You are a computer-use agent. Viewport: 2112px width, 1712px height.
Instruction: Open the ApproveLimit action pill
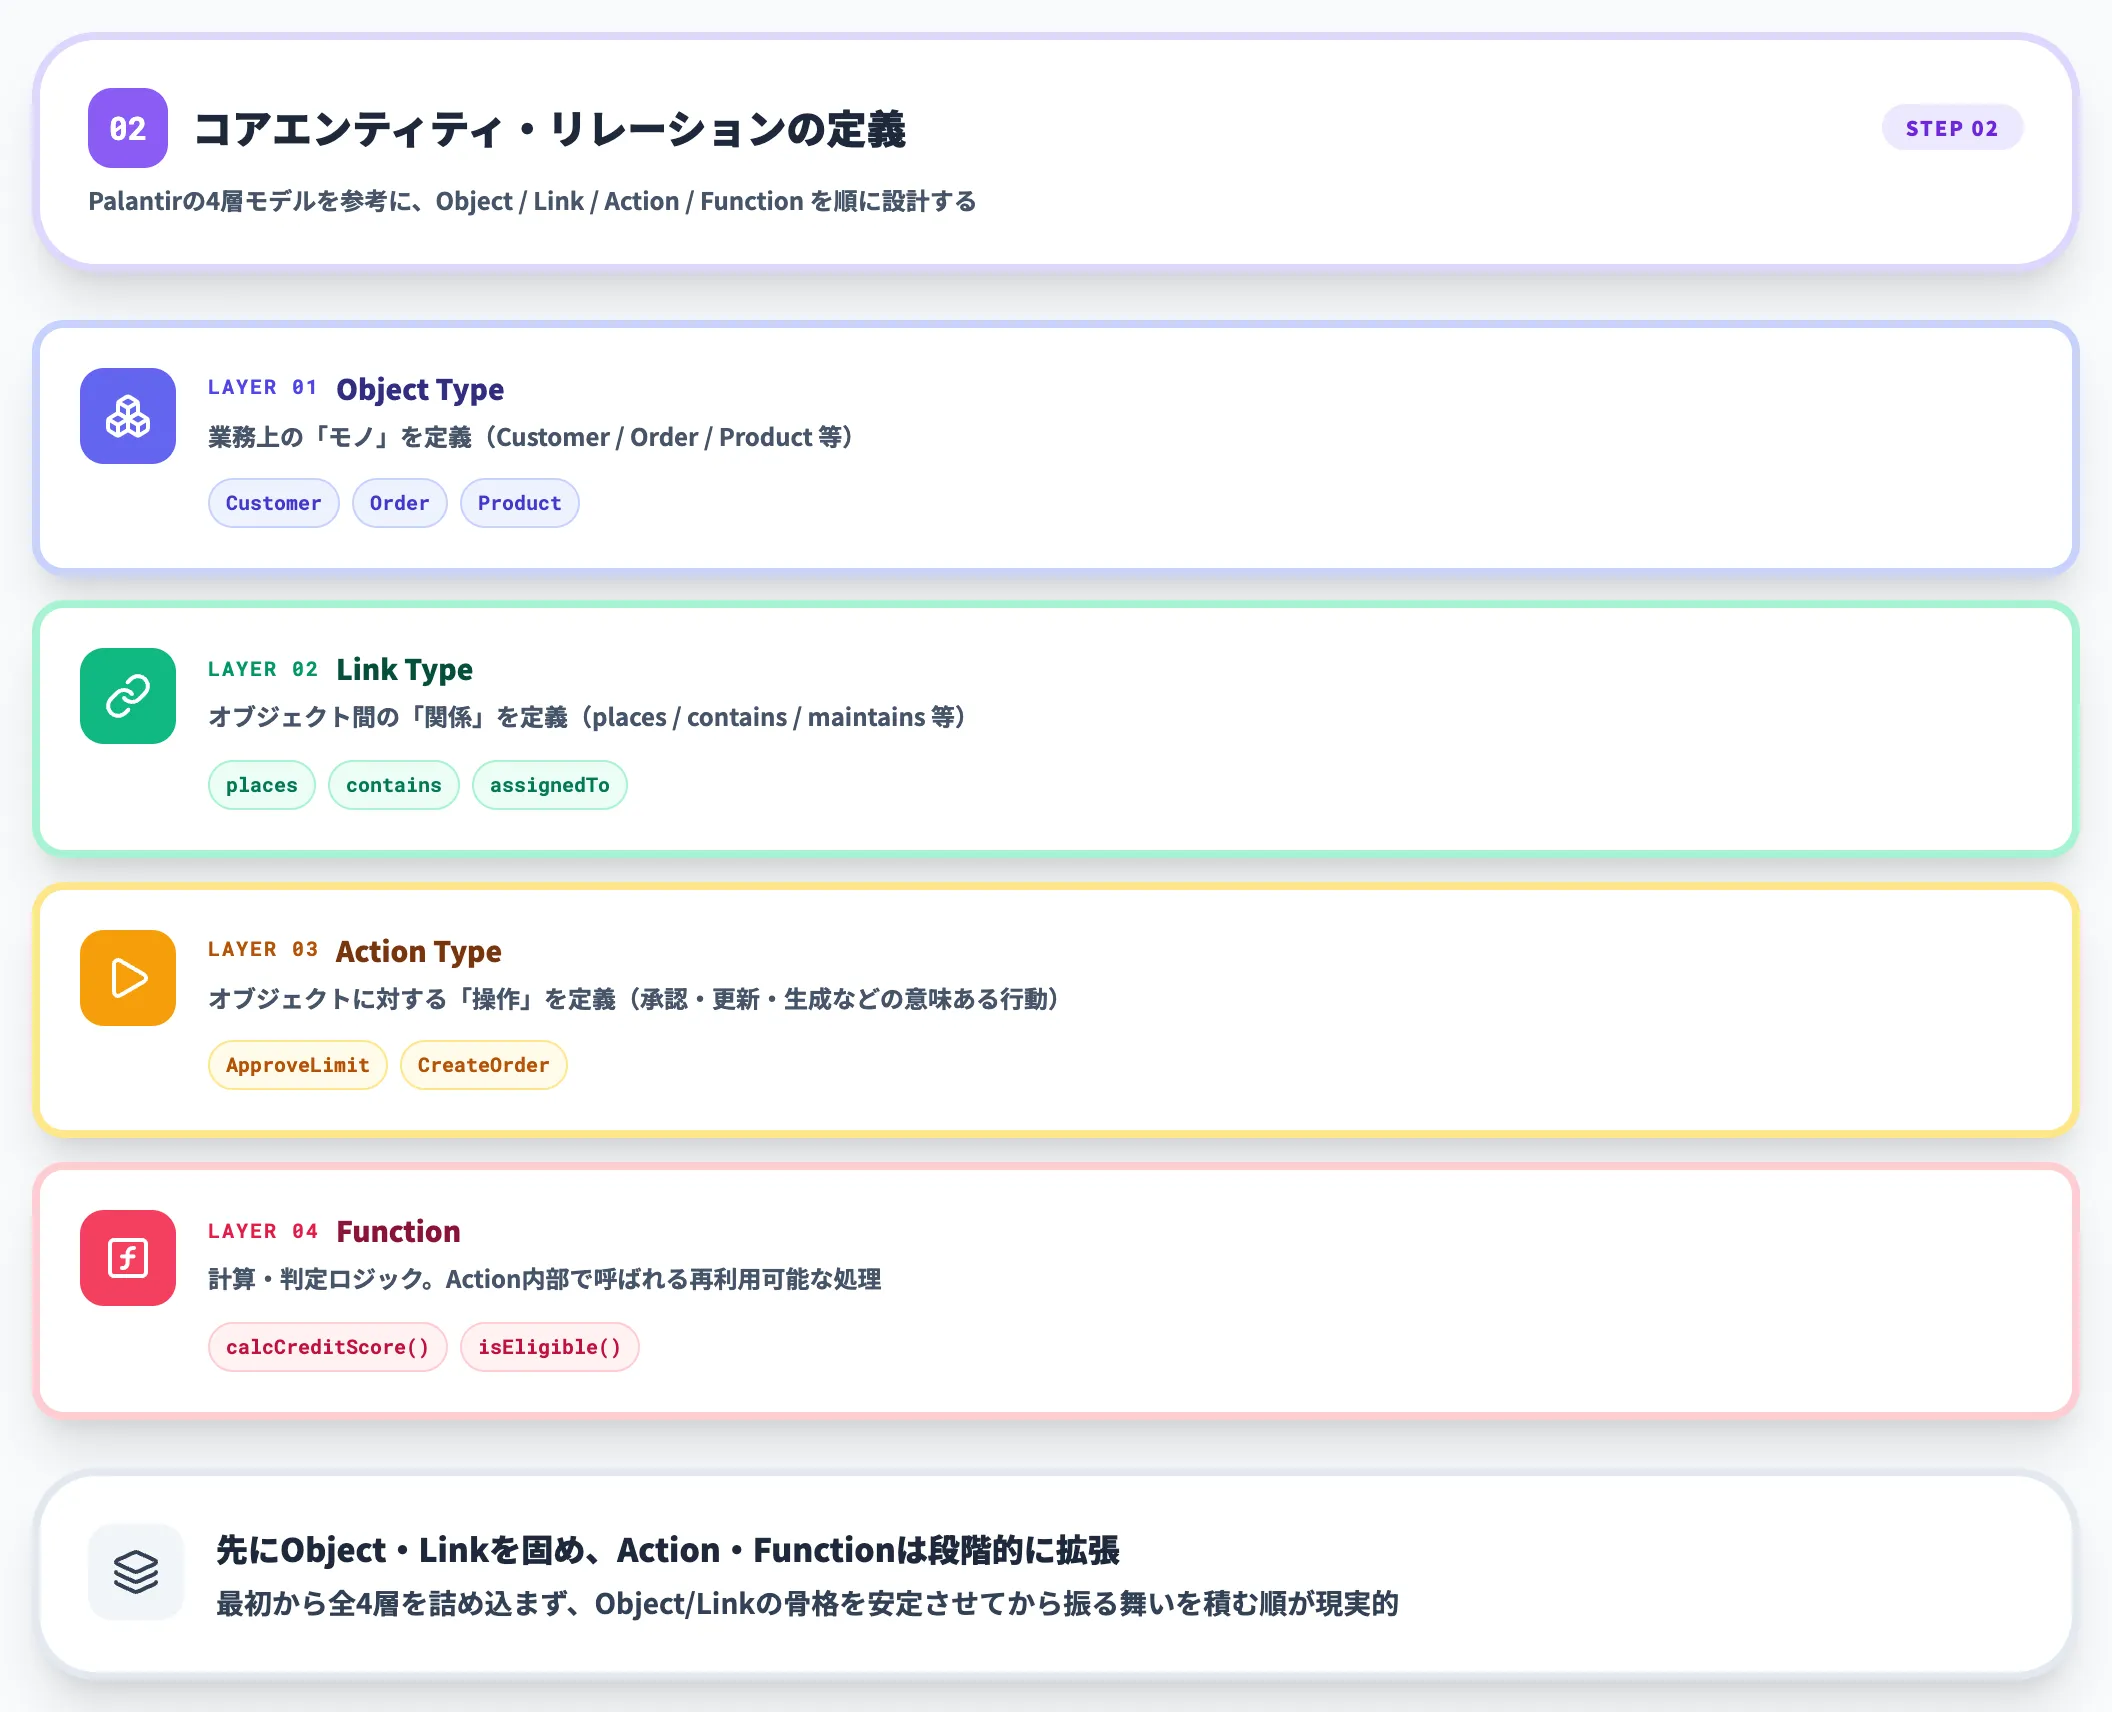pyautogui.click(x=297, y=1065)
